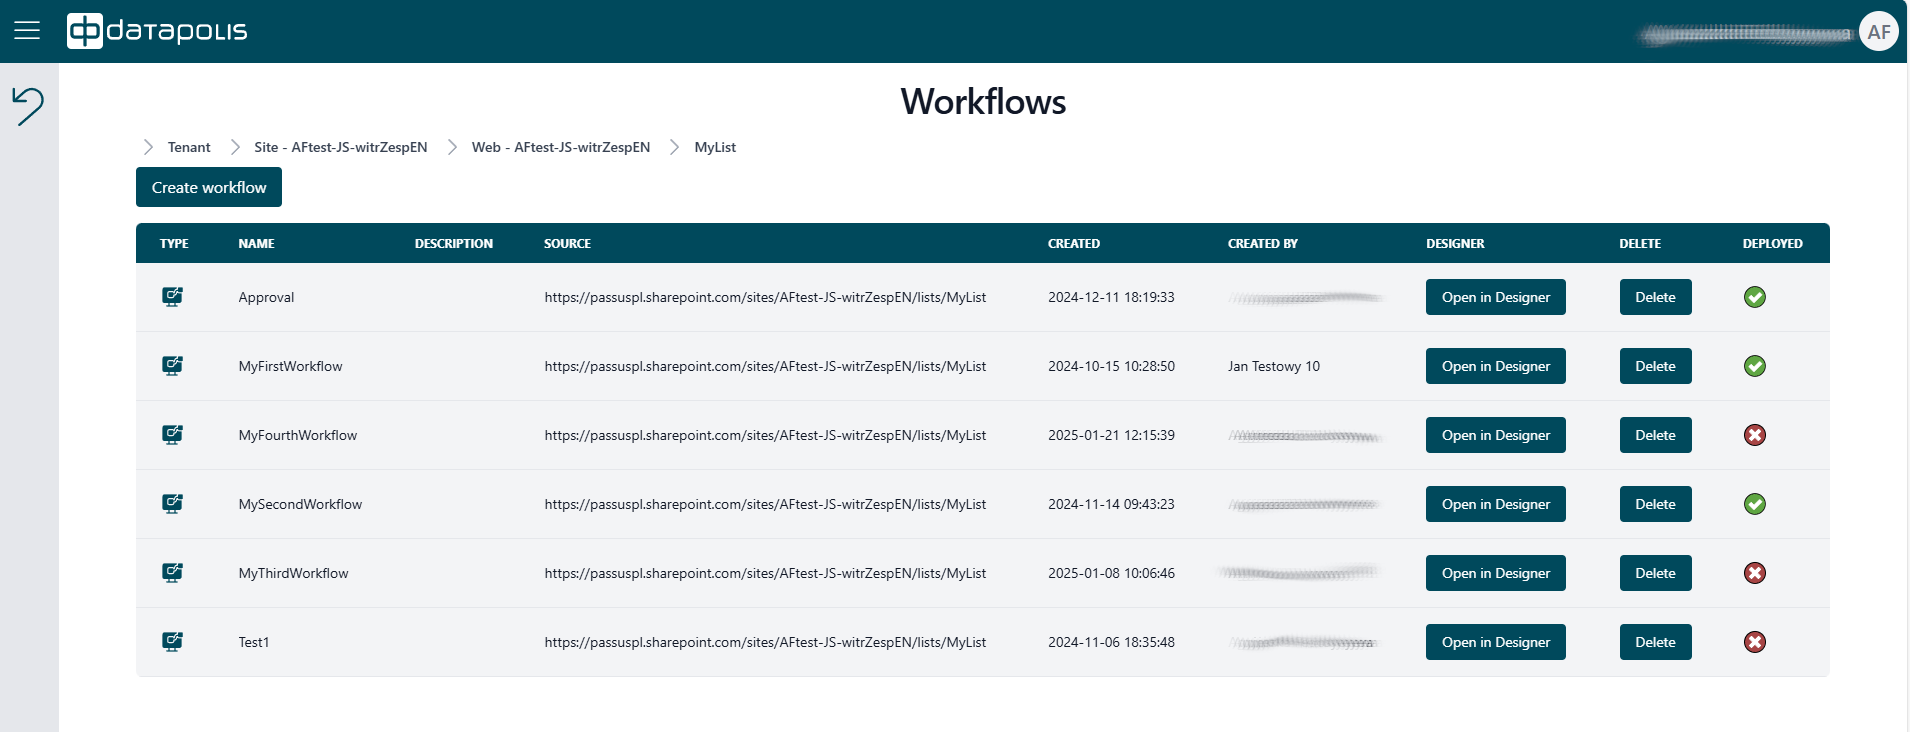Image resolution: width=1910 pixels, height=732 pixels.
Task: Click the green deployed checkmark for MyFirstWorkflow
Action: (1754, 366)
